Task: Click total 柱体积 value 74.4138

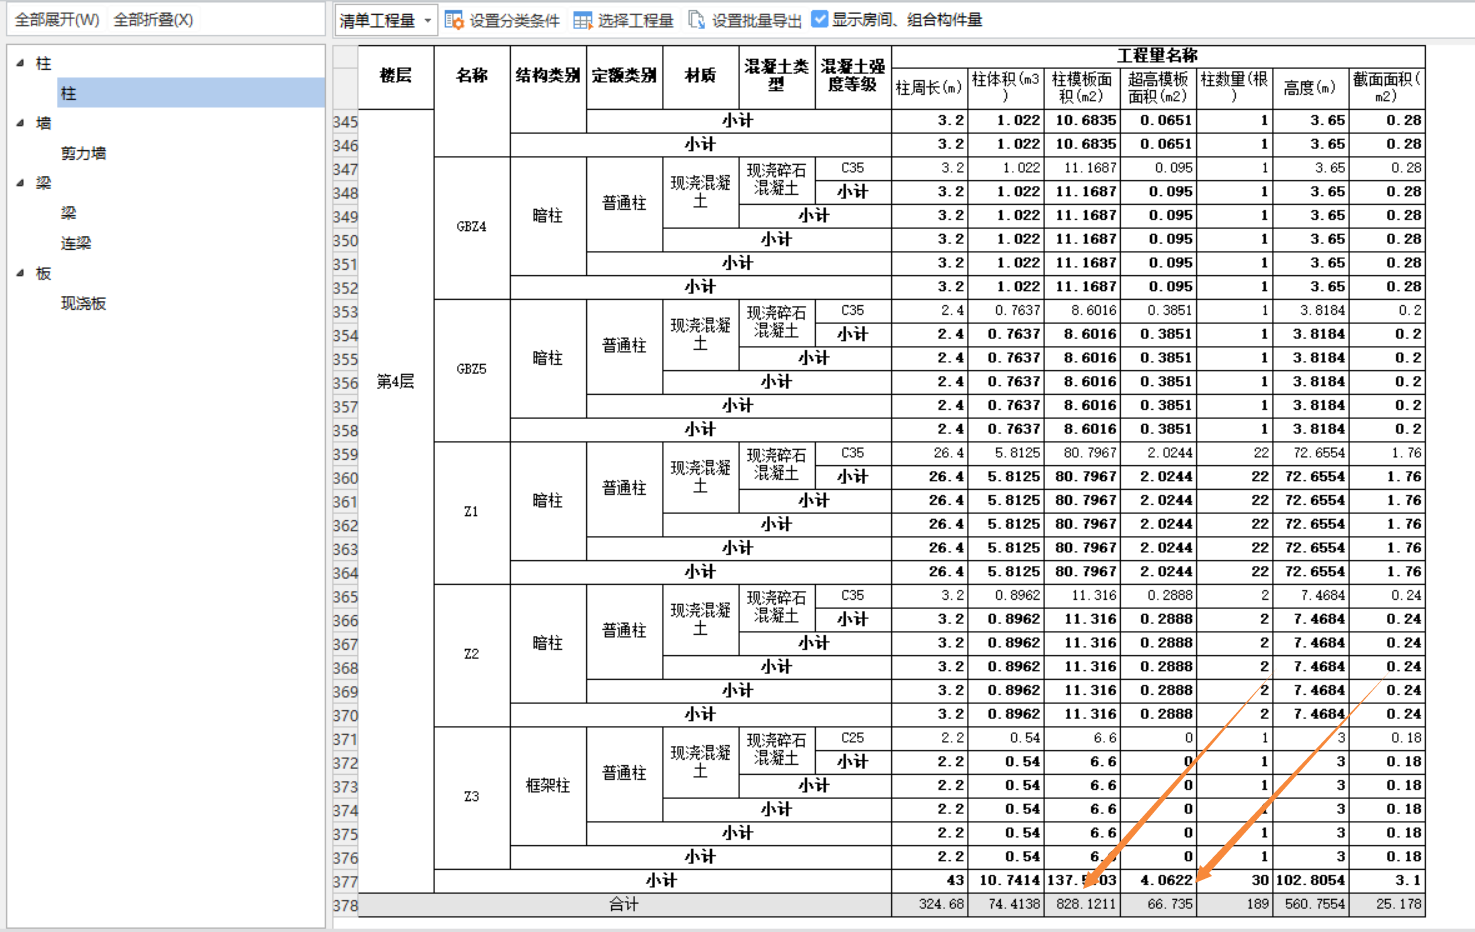Action: pyautogui.click(x=1006, y=905)
